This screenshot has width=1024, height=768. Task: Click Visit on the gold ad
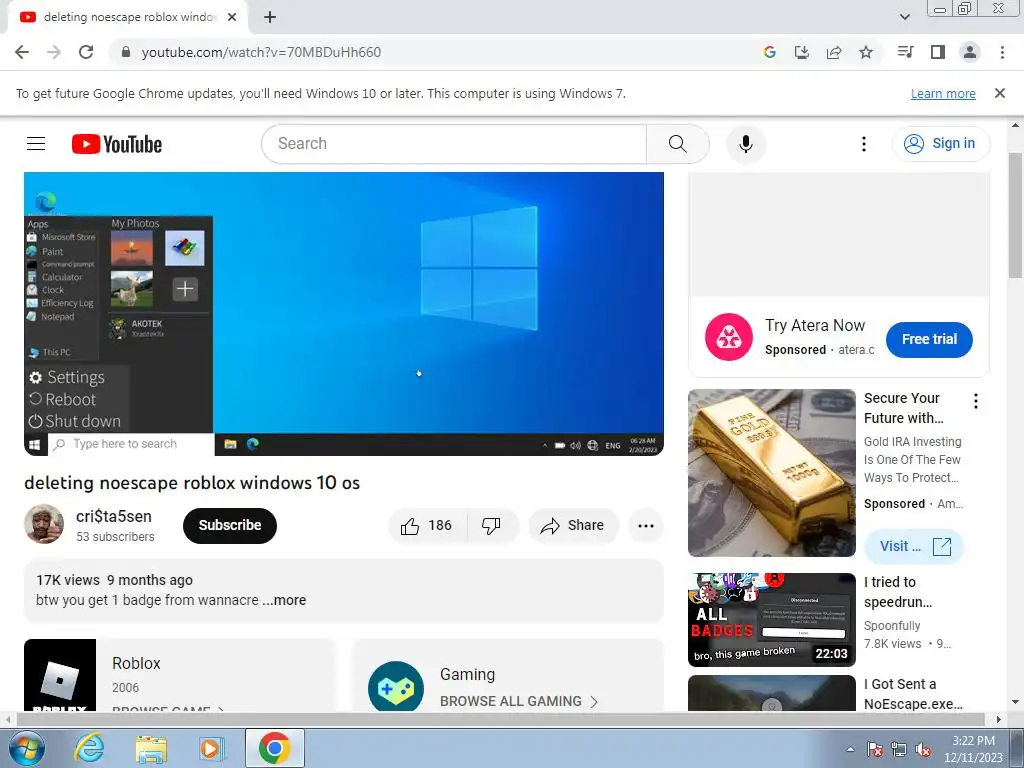coord(914,547)
